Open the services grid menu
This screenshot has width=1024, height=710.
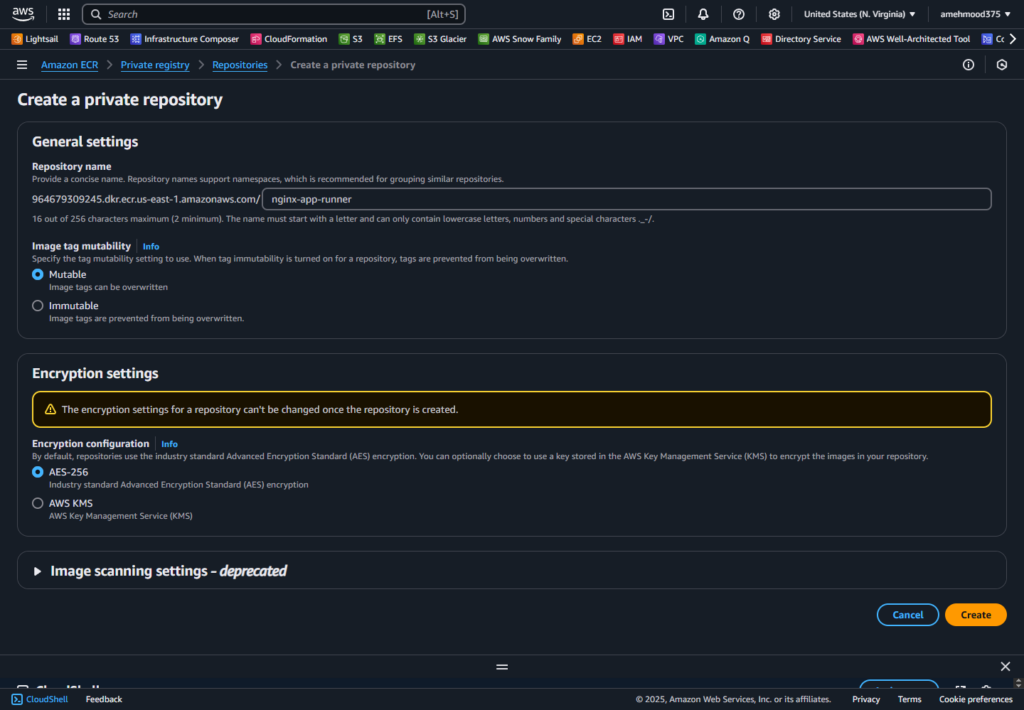click(63, 14)
